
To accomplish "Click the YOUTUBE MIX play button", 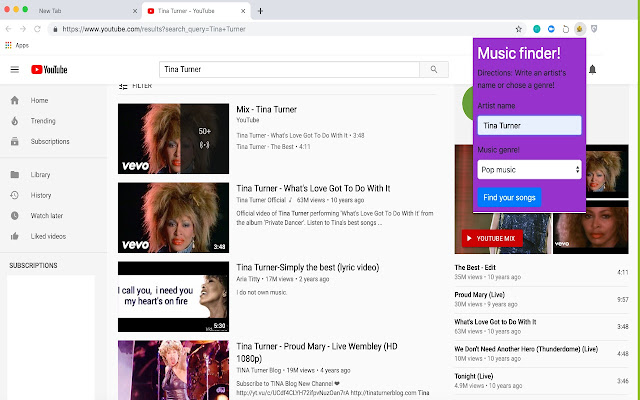I will [x=492, y=238].
